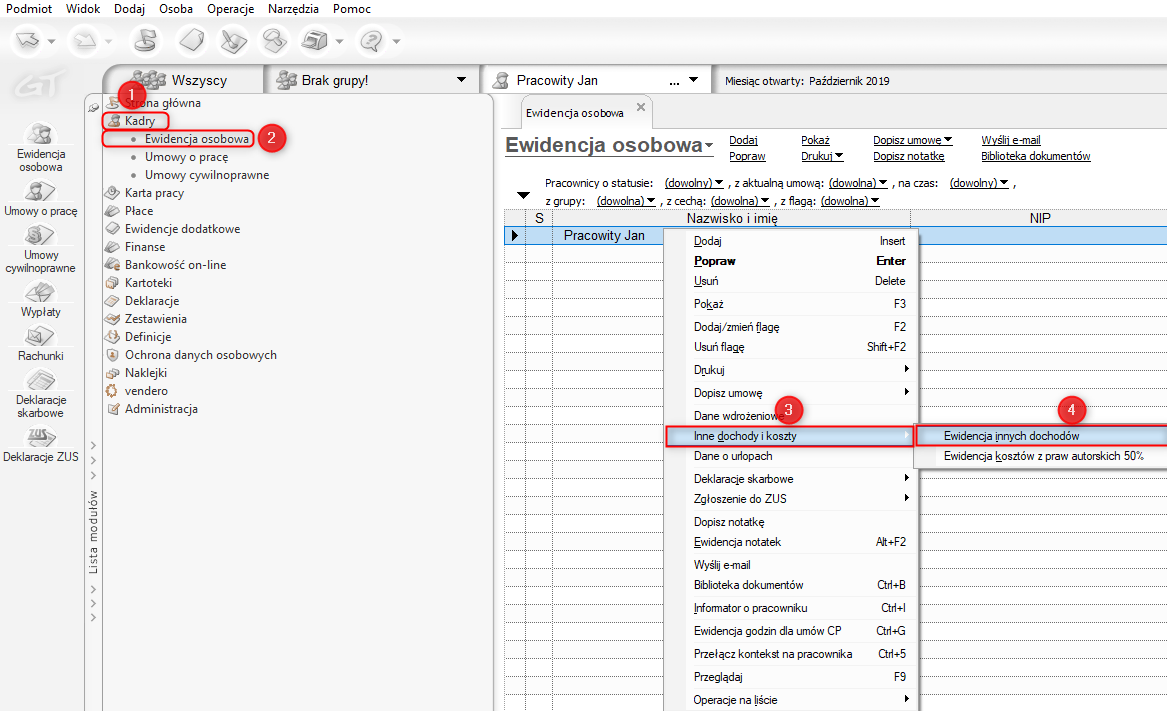Click the pin icon on module list
The image size is (1167, 711).
pos(93,108)
